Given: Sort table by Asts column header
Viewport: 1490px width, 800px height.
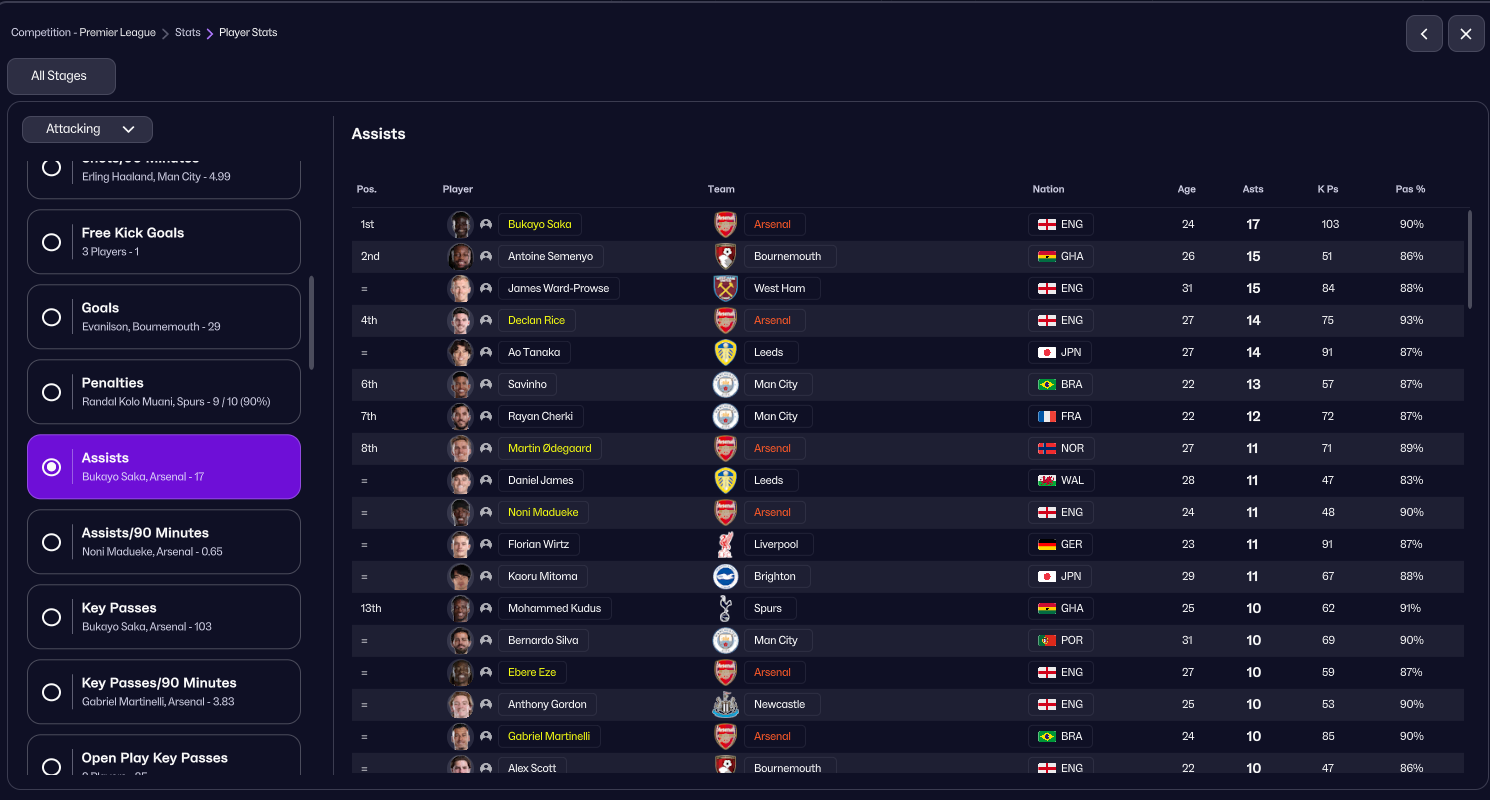Looking at the screenshot, I should tap(1252, 189).
